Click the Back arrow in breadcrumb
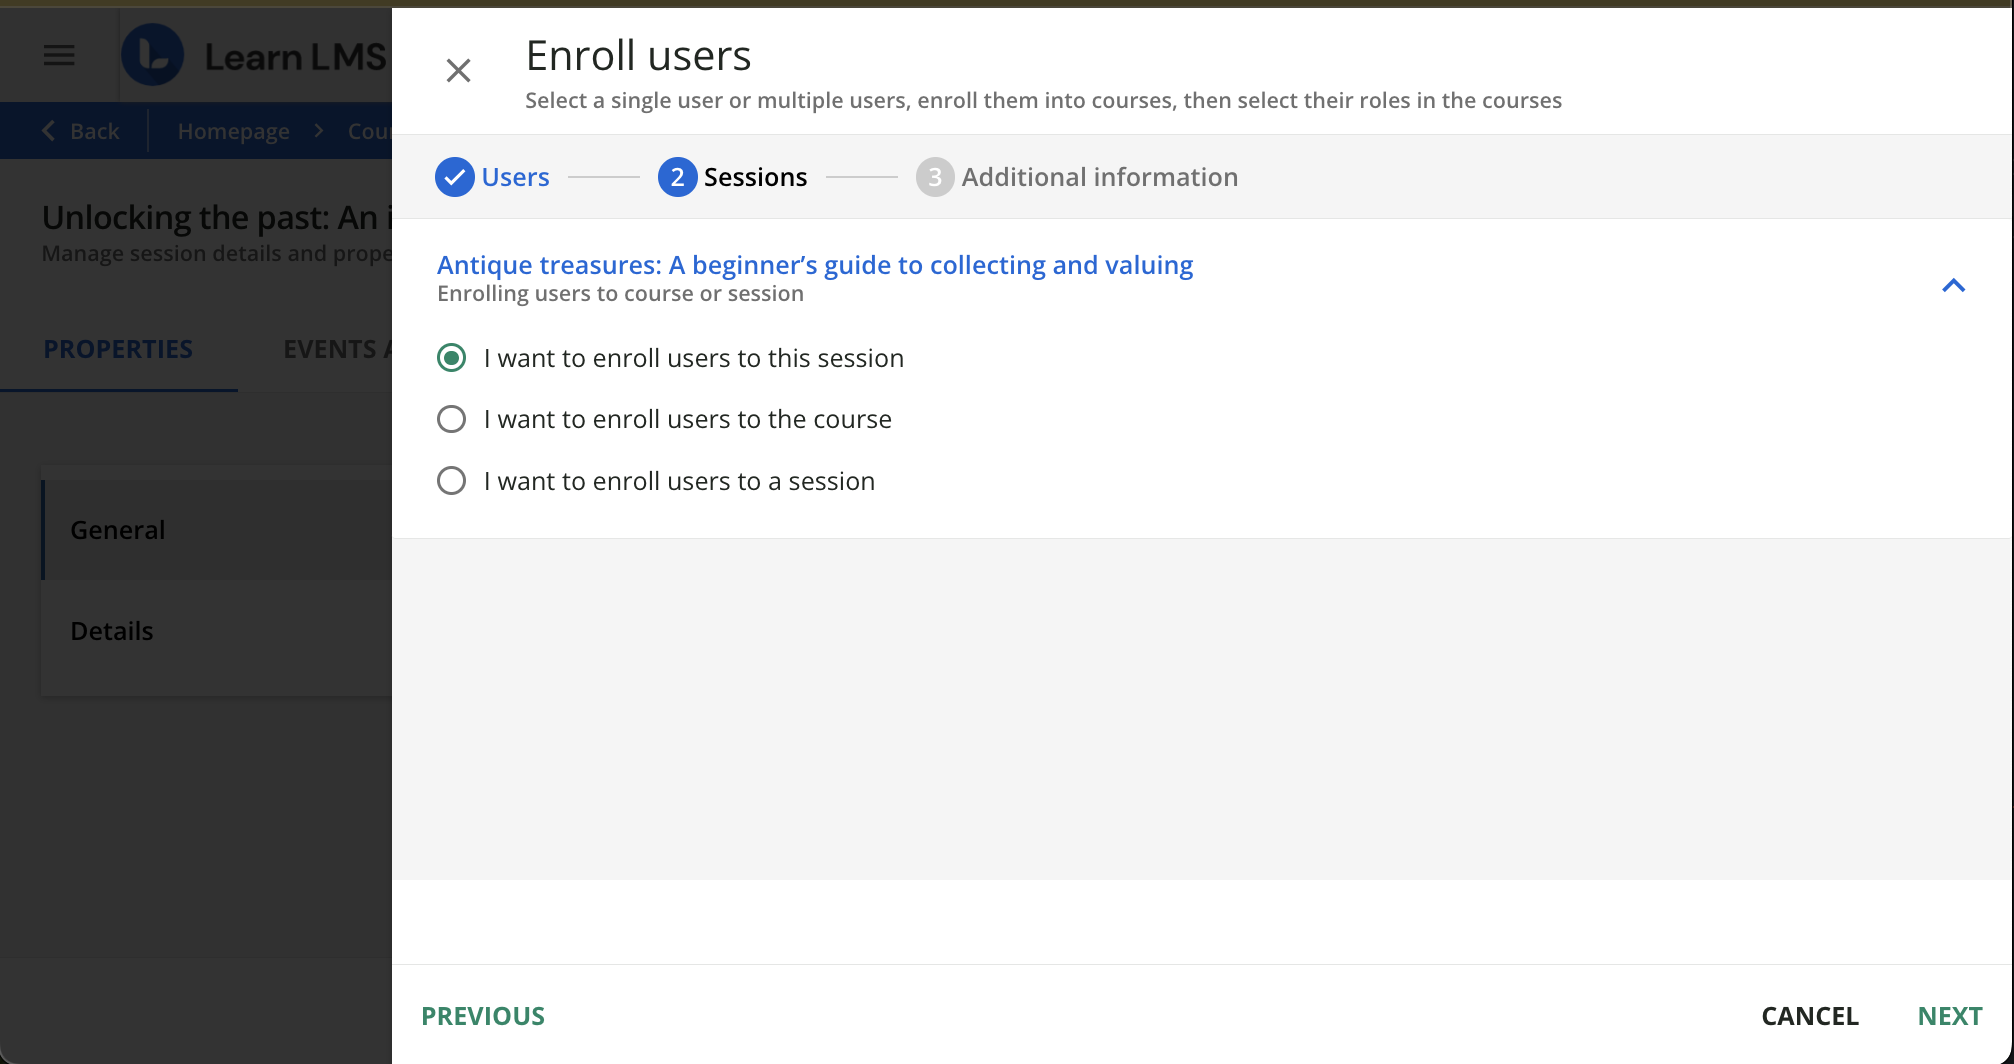The image size is (2014, 1064). point(49,131)
